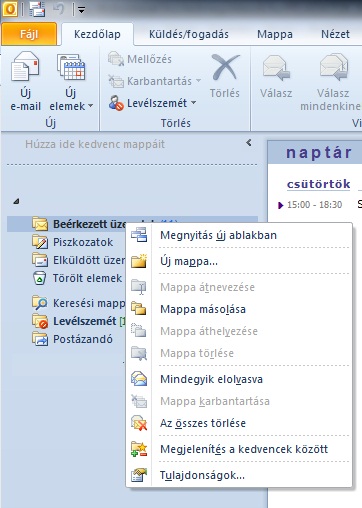
Task: Collapse the mailbox tree triangle
Action: [16, 201]
